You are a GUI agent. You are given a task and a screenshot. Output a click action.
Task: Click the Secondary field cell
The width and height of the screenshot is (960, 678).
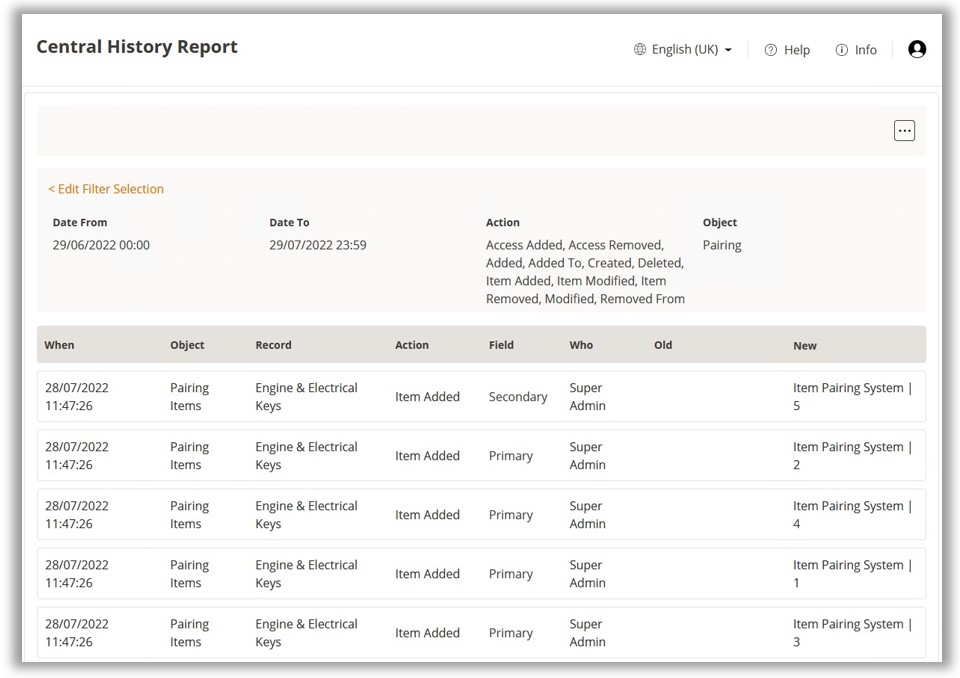[x=518, y=397]
